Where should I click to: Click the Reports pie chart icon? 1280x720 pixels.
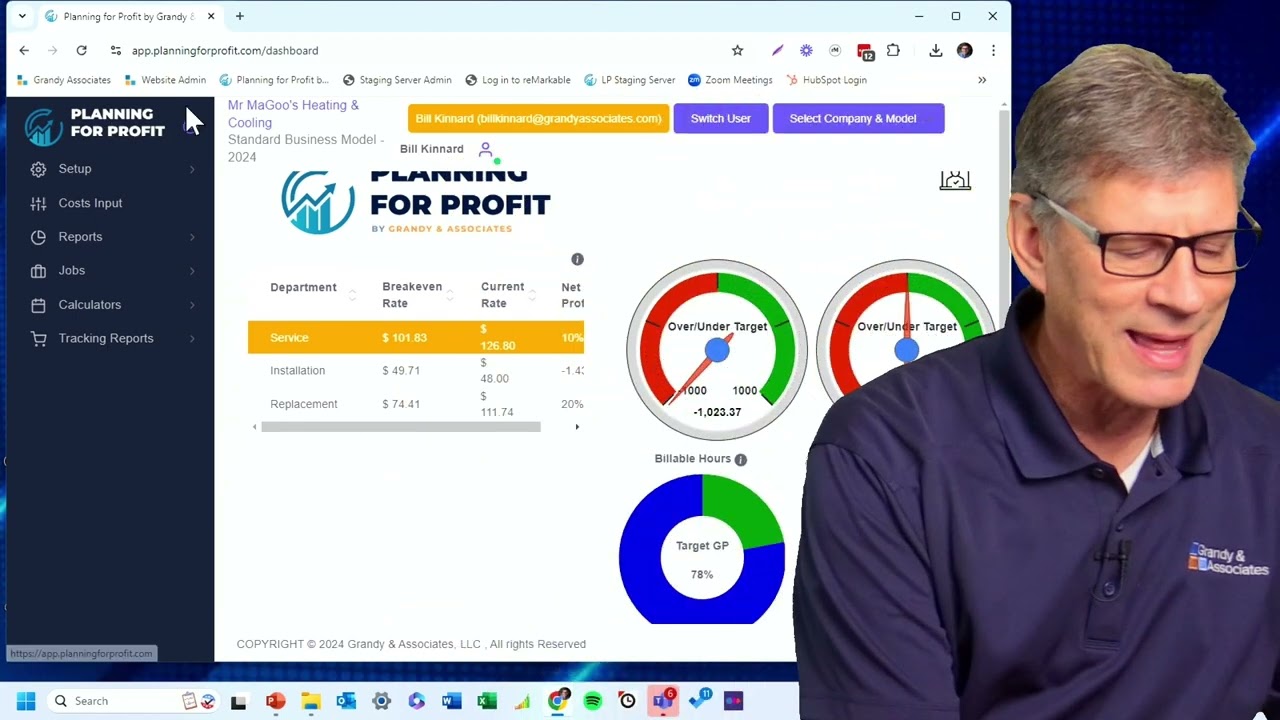(x=38, y=237)
